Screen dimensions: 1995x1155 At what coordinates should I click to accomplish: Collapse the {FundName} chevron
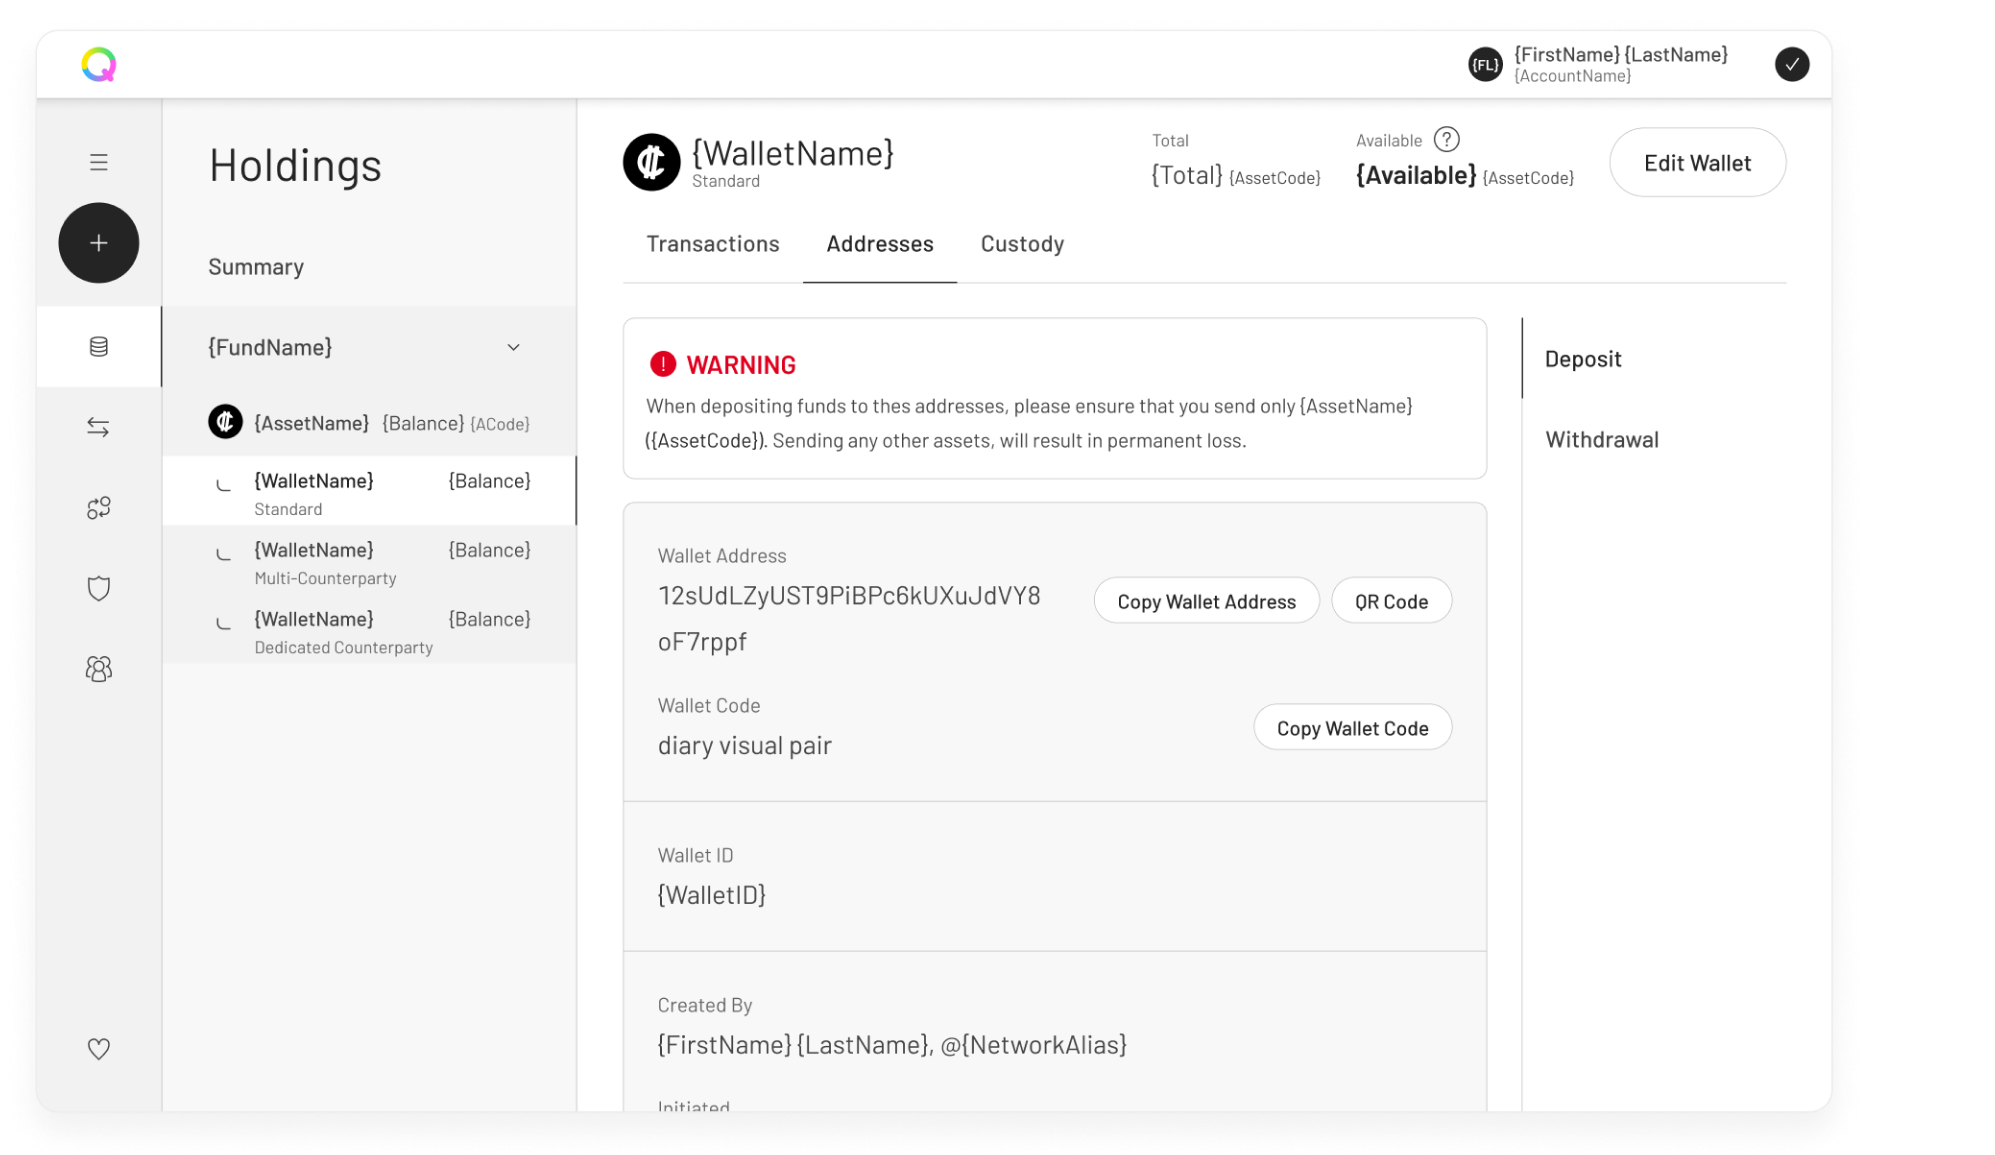pos(513,348)
